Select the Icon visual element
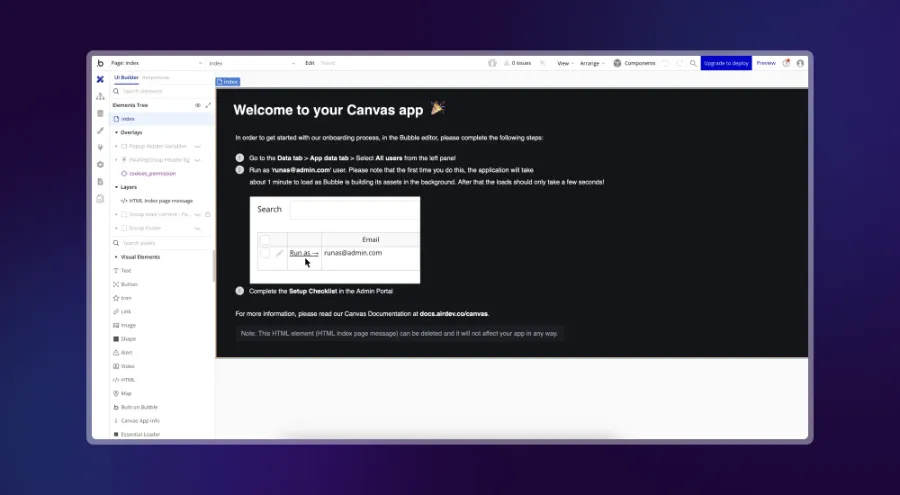900x495 pixels. (x=122, y=298)
